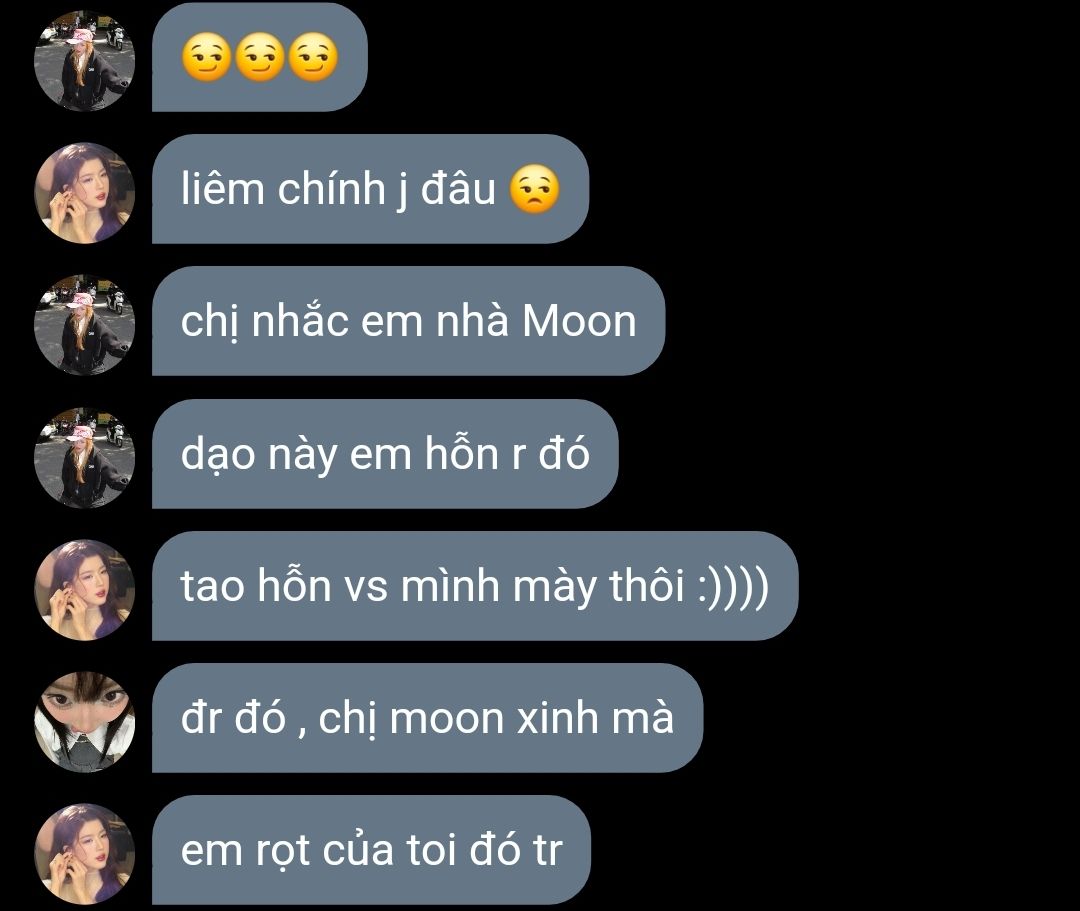Click the first smirking emoji
The height and width of the screenshot is (911, 1080).
point(206,57)
